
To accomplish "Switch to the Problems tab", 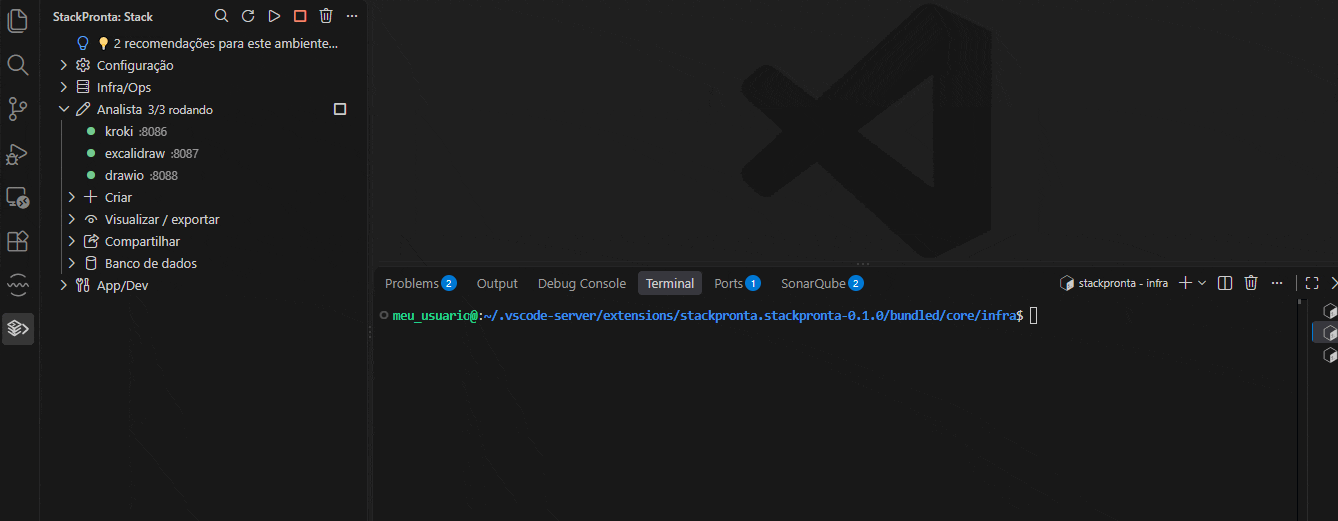I will coord(421,283).
